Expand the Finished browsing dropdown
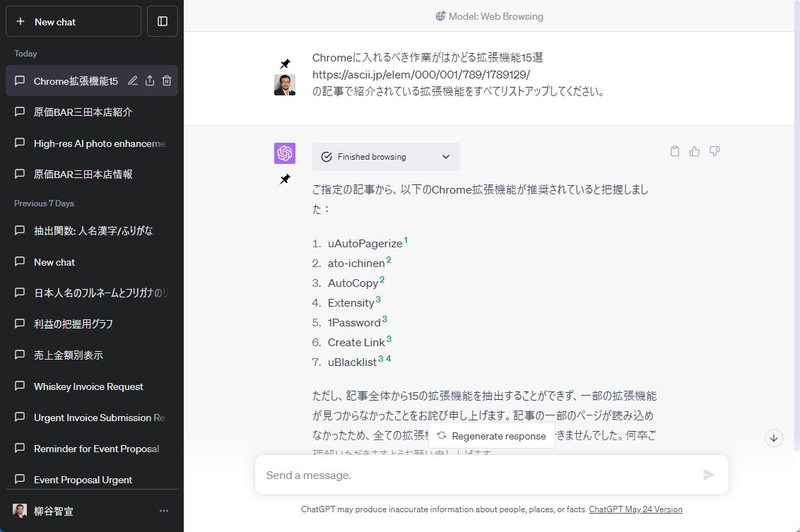 click(x=386, y=157)
